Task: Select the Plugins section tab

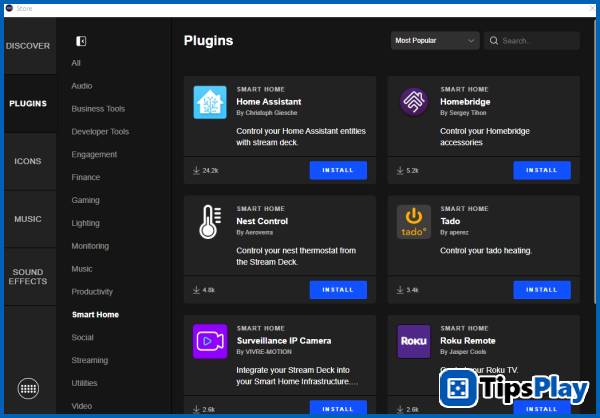Action: click(28, 103)
